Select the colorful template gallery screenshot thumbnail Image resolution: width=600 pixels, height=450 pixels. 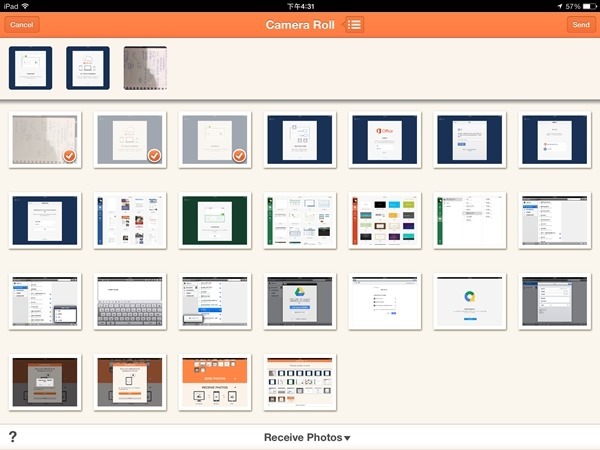[x=385, y=220]
